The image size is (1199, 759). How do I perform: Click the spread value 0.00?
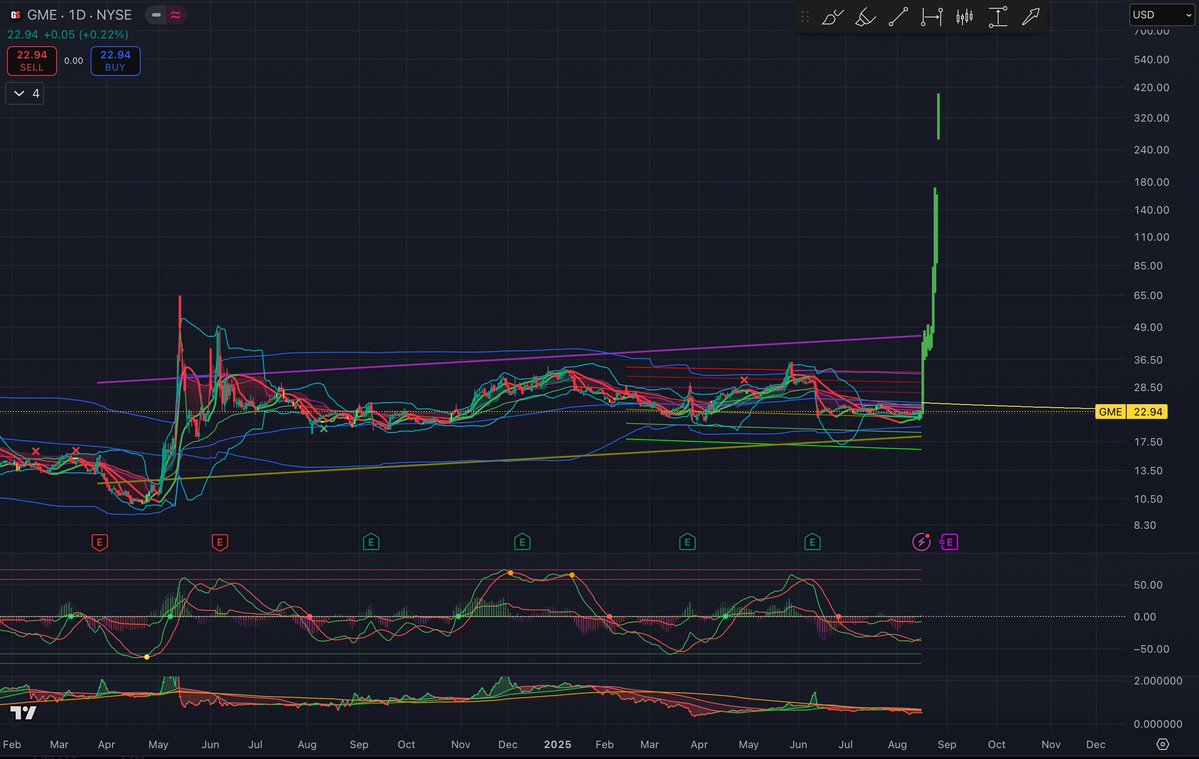click(73, 60)
